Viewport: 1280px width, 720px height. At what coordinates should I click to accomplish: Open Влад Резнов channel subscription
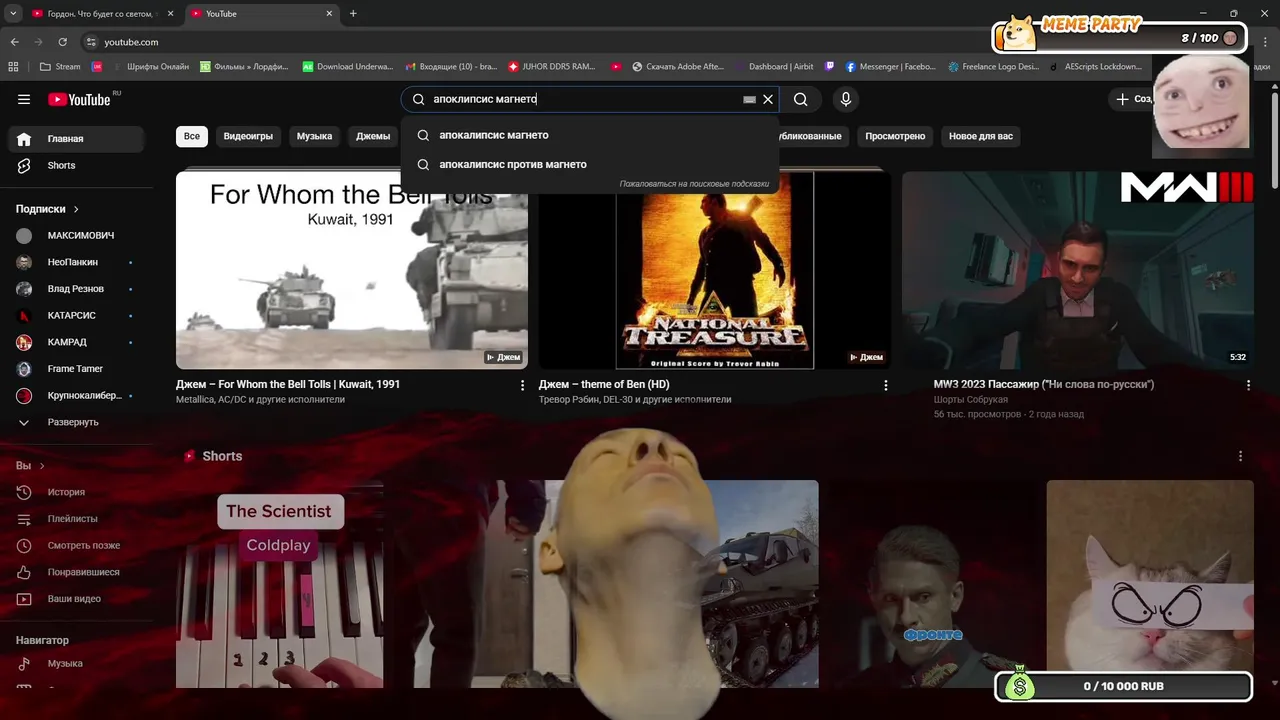tap(75, 289)
